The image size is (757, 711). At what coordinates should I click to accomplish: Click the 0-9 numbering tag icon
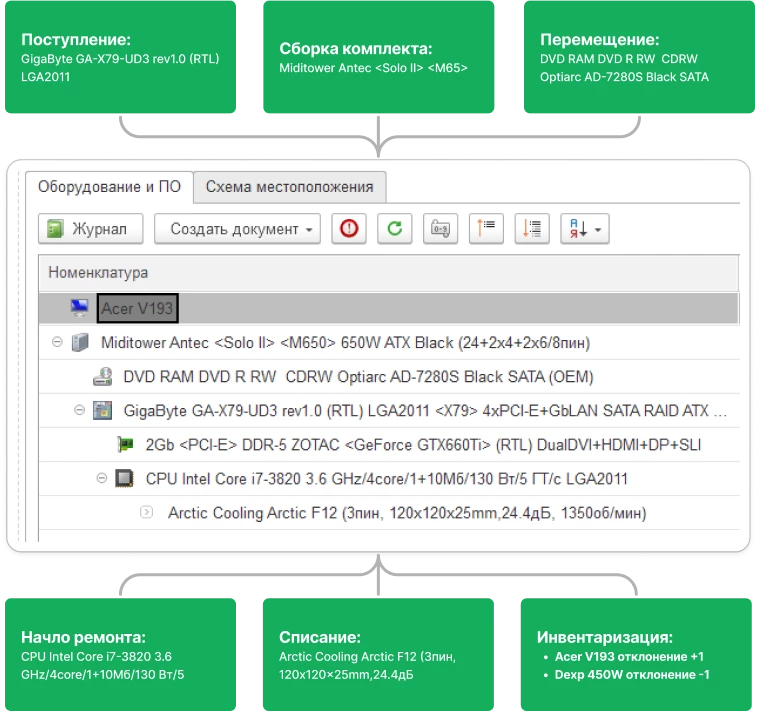pyautogui.click(x=440, y=228)
